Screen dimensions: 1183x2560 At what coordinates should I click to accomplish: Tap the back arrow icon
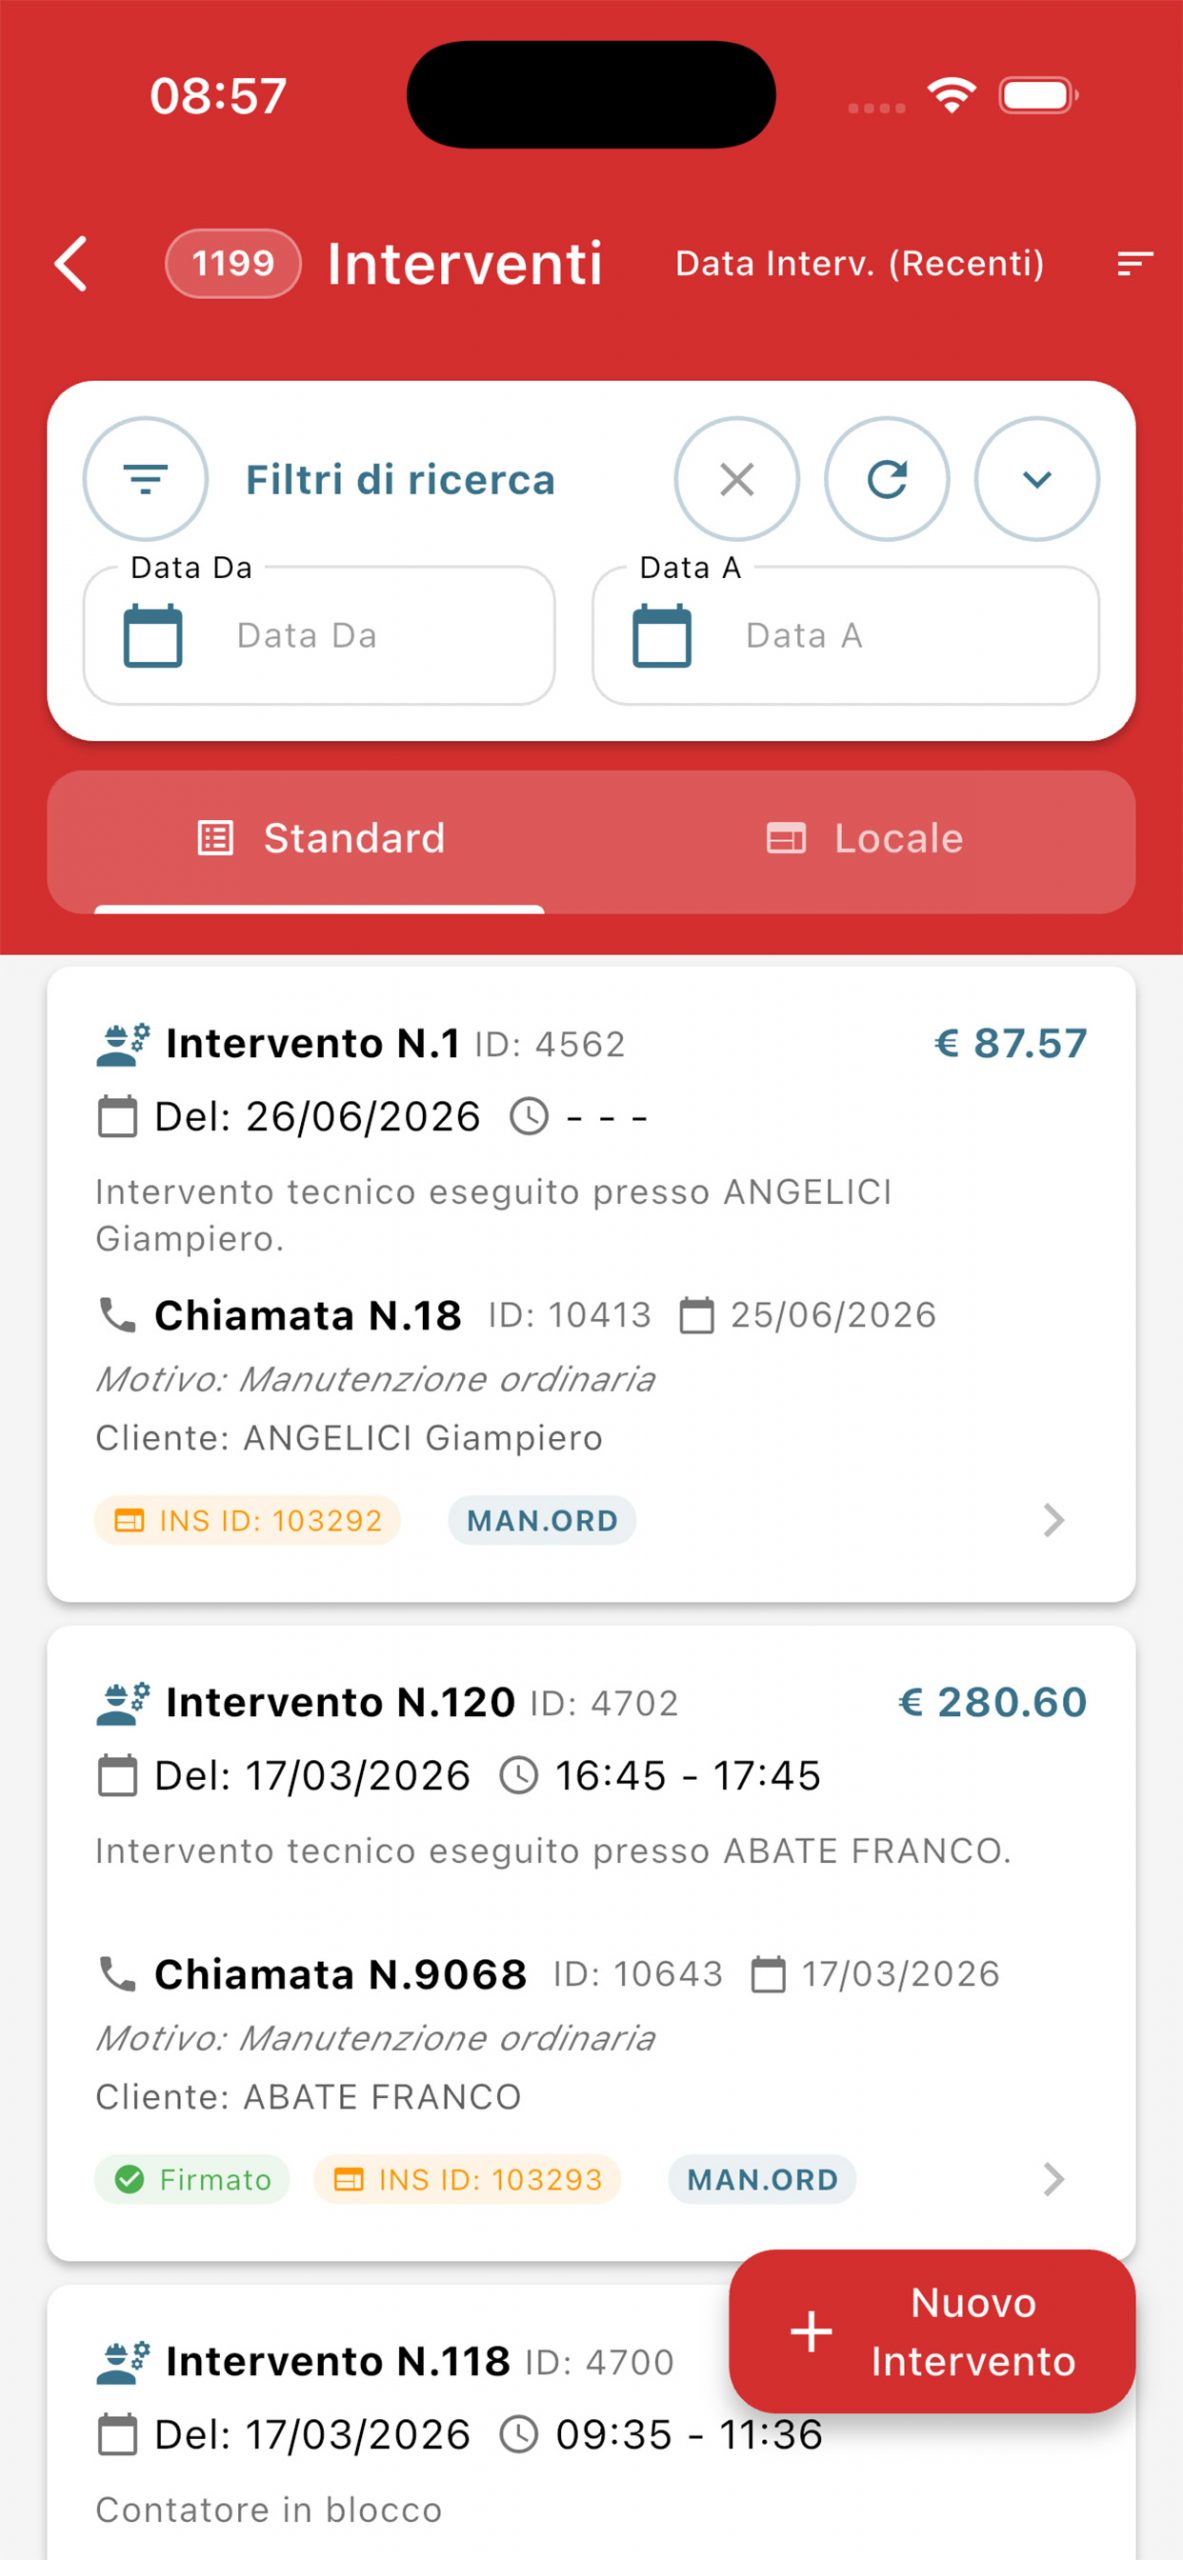click(72, 264)
